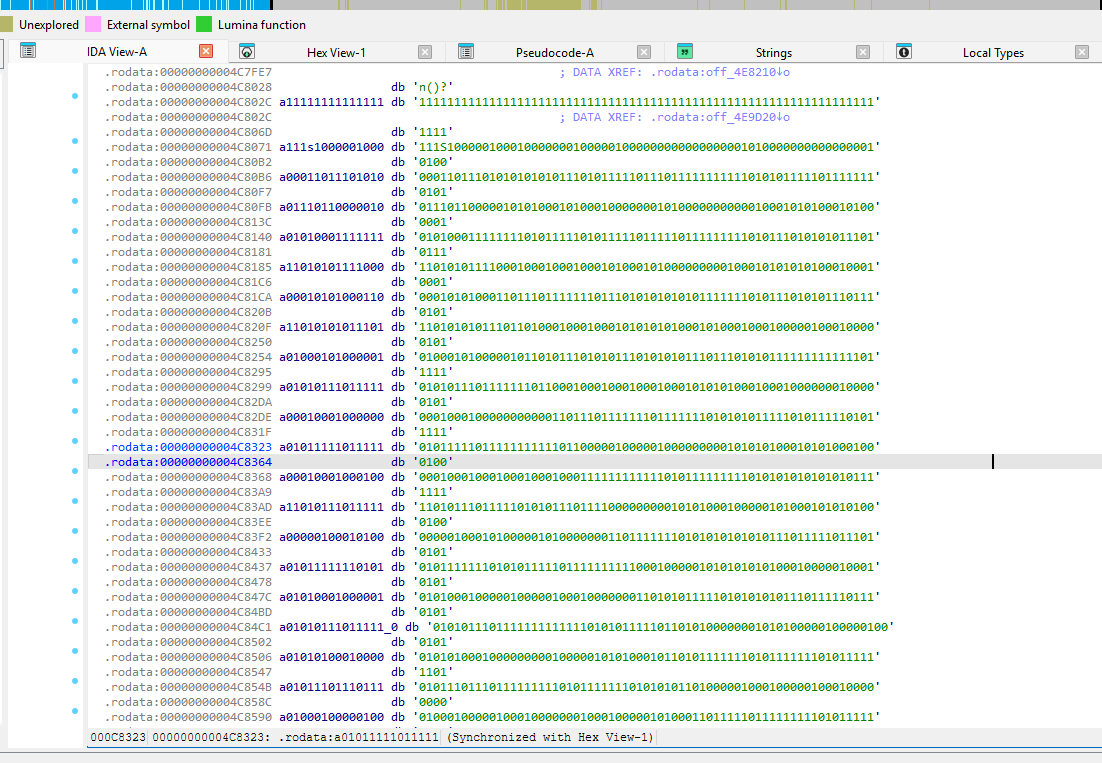Image resolution: width=1102 pixels, height=763 pixels.
Task: Select label a01010100010000
Action: click(332, 657)
